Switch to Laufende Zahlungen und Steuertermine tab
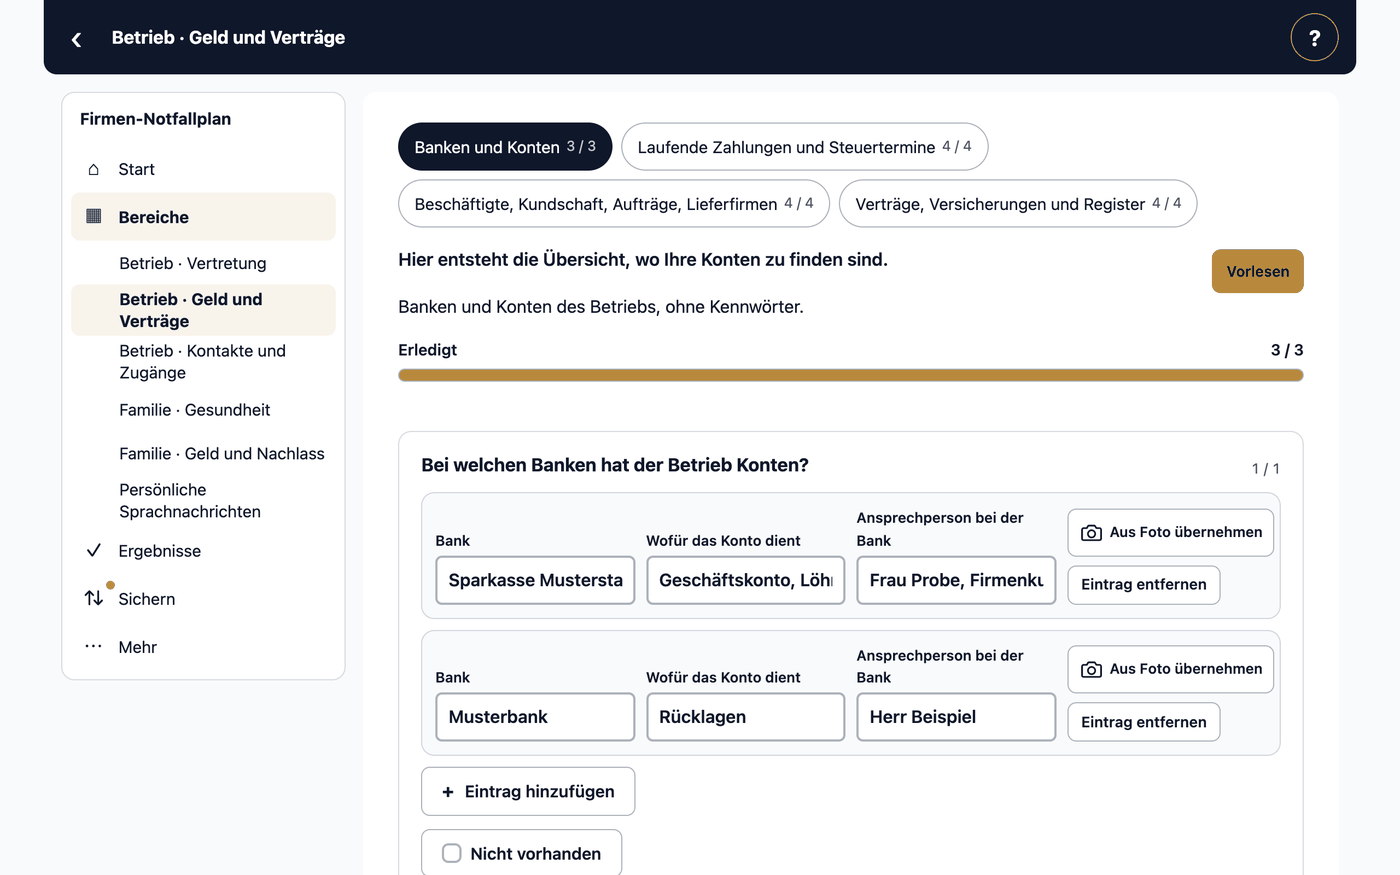1400x875 pixels. [x=804, y=147]
